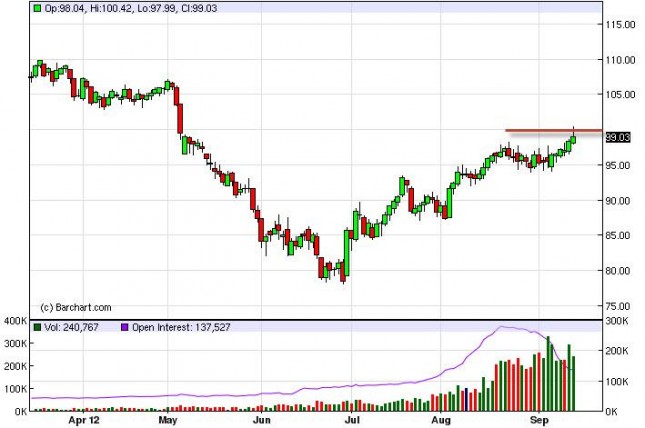Click the 115.00 price axis label
This screenshot has height=428, width=645.
[620, 25]
